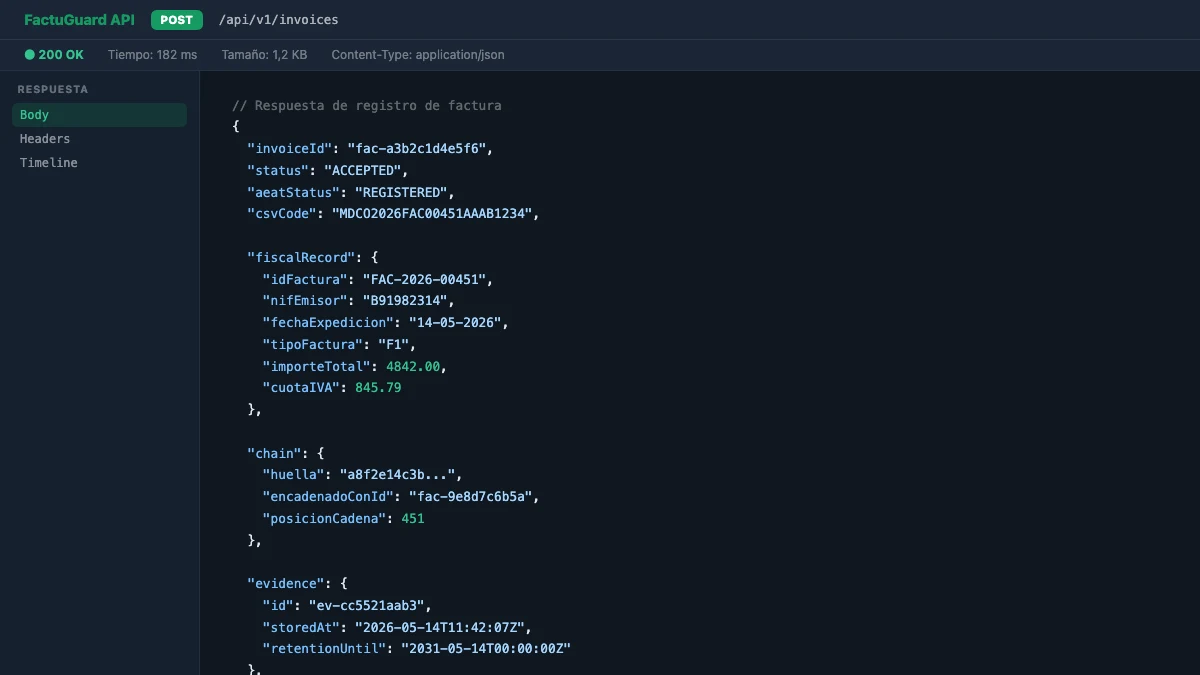
Task: Select the /api/v1/invoices endpoint path
Action: tap(278, 20)
